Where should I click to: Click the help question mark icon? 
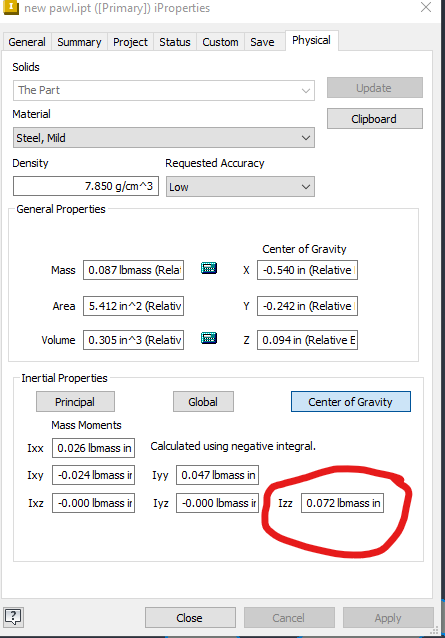(x=13, y=617)
